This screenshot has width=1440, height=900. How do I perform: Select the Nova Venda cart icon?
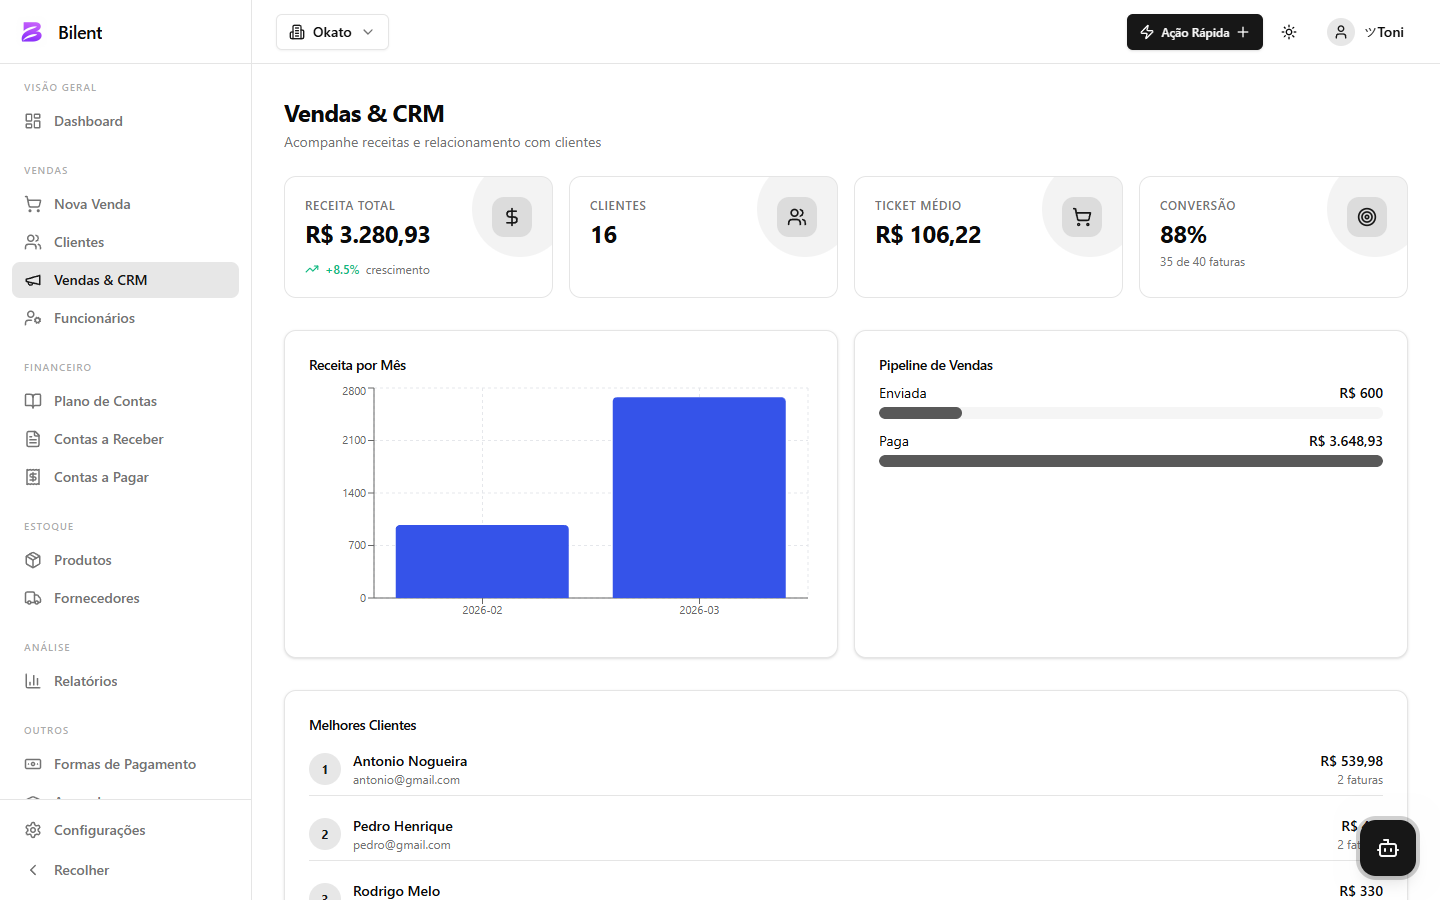click(x=33, y=204)
